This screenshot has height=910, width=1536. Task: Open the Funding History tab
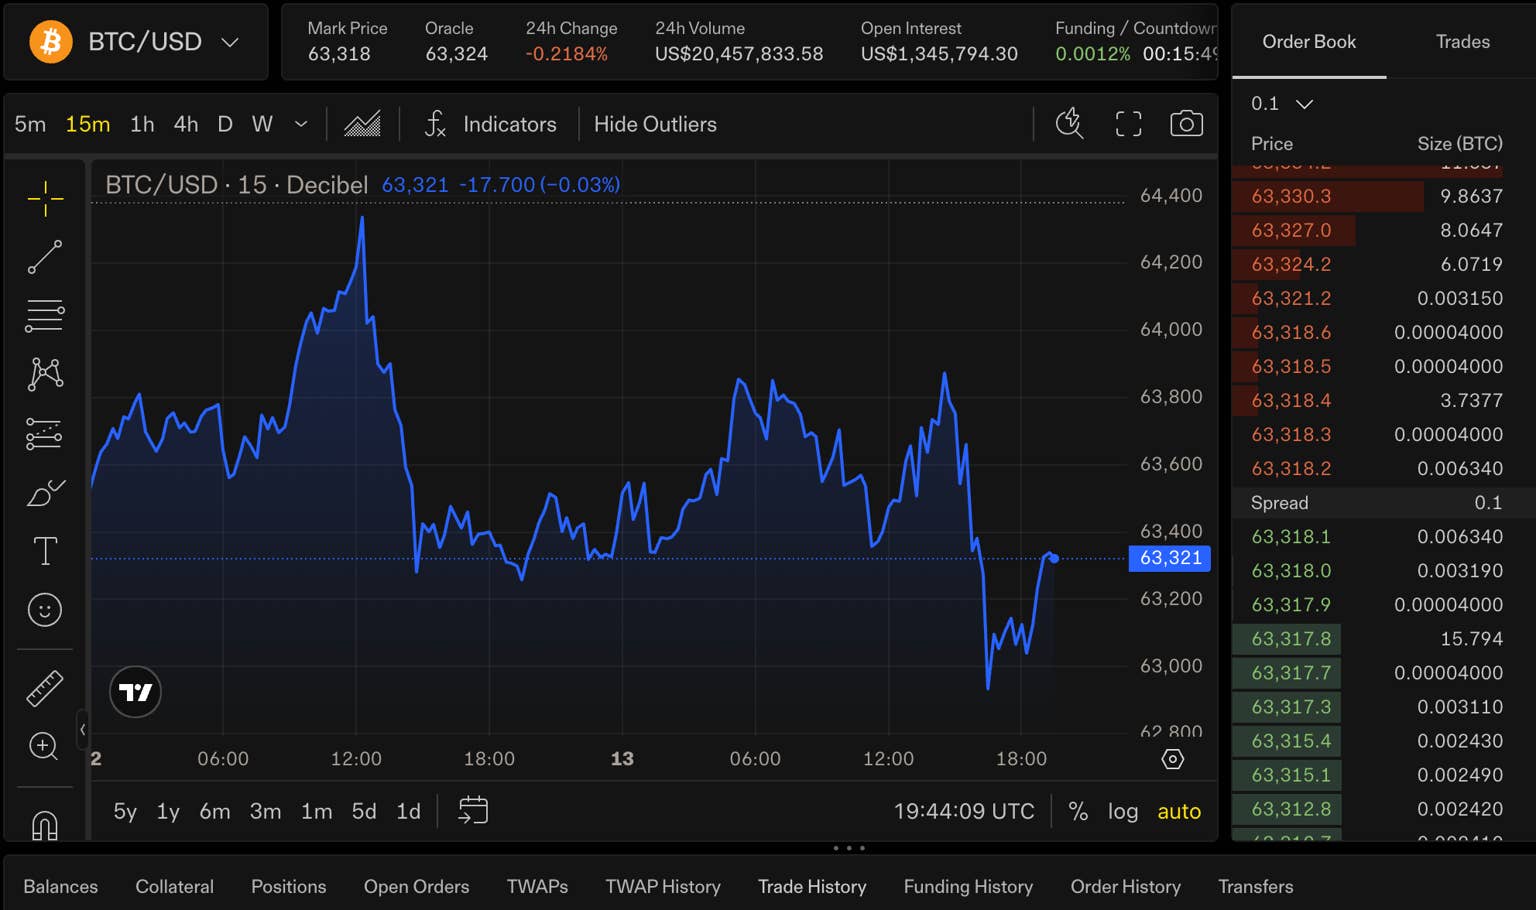click(968, 887)
